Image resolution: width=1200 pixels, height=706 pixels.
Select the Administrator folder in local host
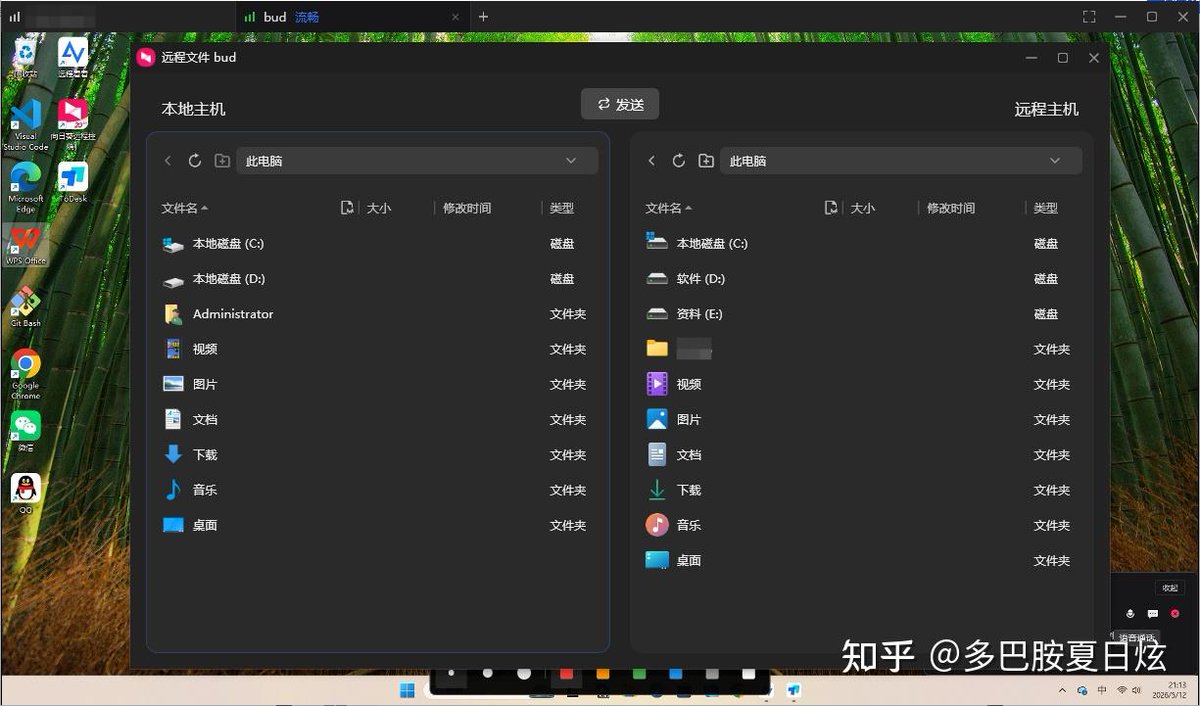(378, 314)
